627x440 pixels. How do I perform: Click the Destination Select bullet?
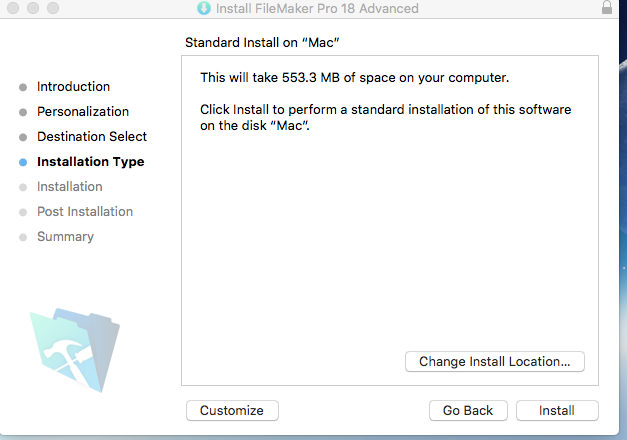point(23,138)
